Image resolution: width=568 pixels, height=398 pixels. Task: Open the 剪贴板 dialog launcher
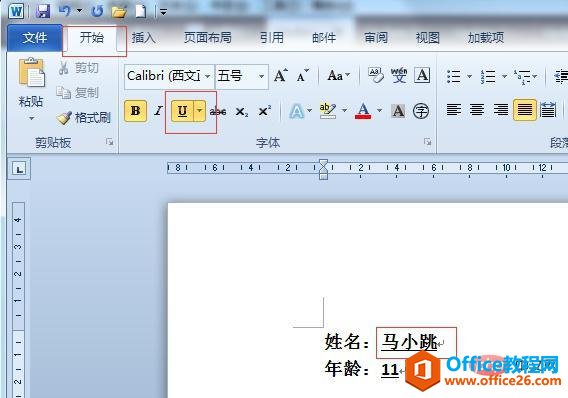(110, 142)
